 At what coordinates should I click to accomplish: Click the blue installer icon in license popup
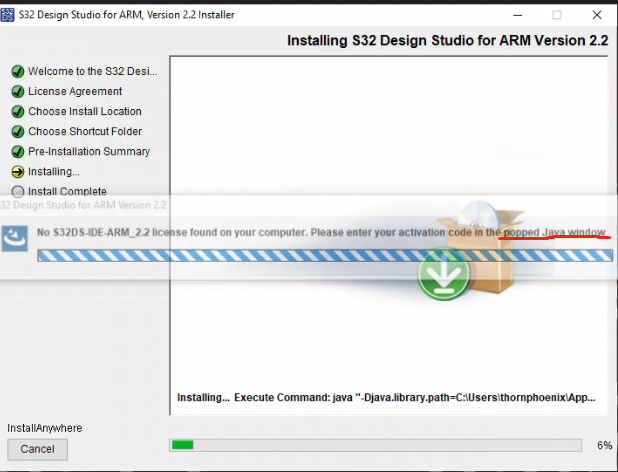point(15,238)
